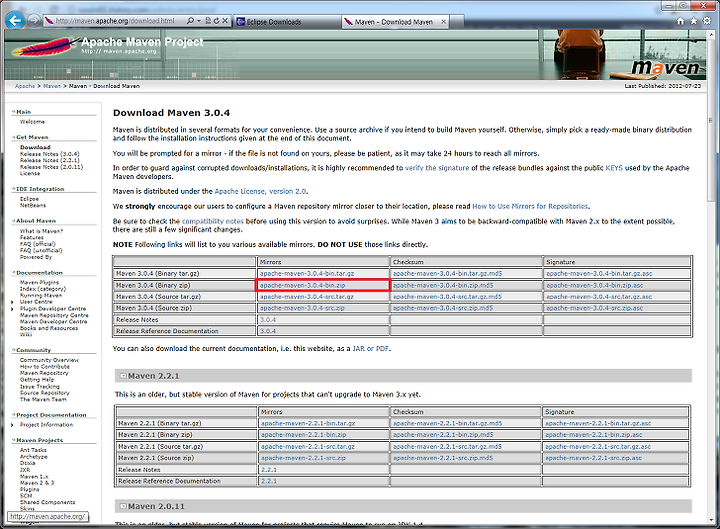Open 3.0.4 Release Reference Documentation link

tap(268, 331)
